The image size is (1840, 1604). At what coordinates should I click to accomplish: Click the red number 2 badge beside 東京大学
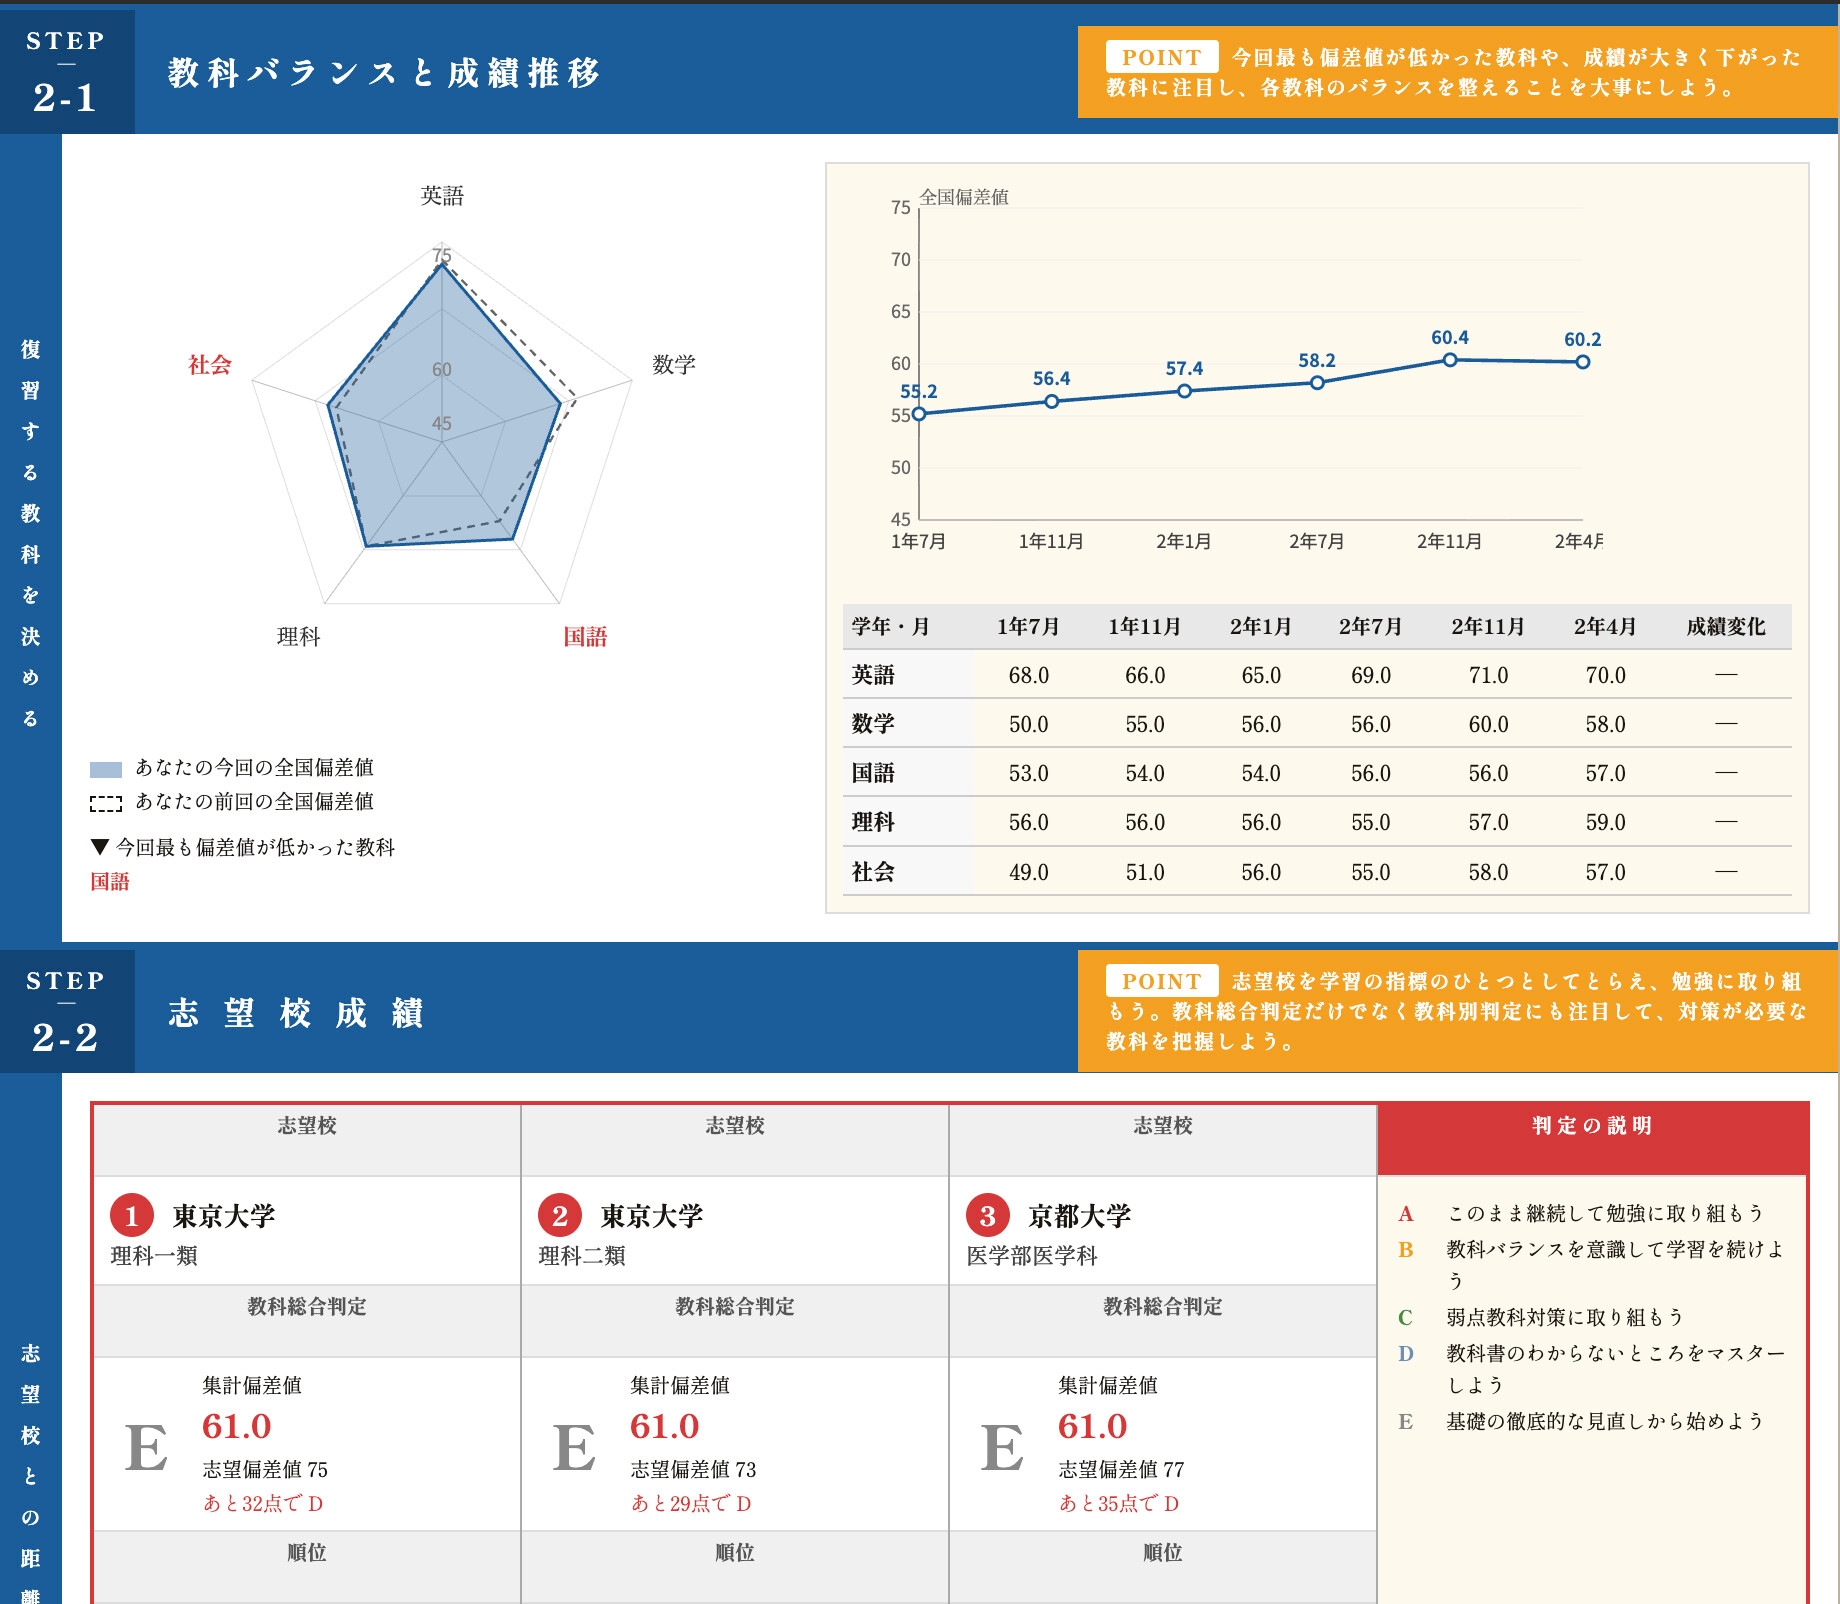(559, 1215)
